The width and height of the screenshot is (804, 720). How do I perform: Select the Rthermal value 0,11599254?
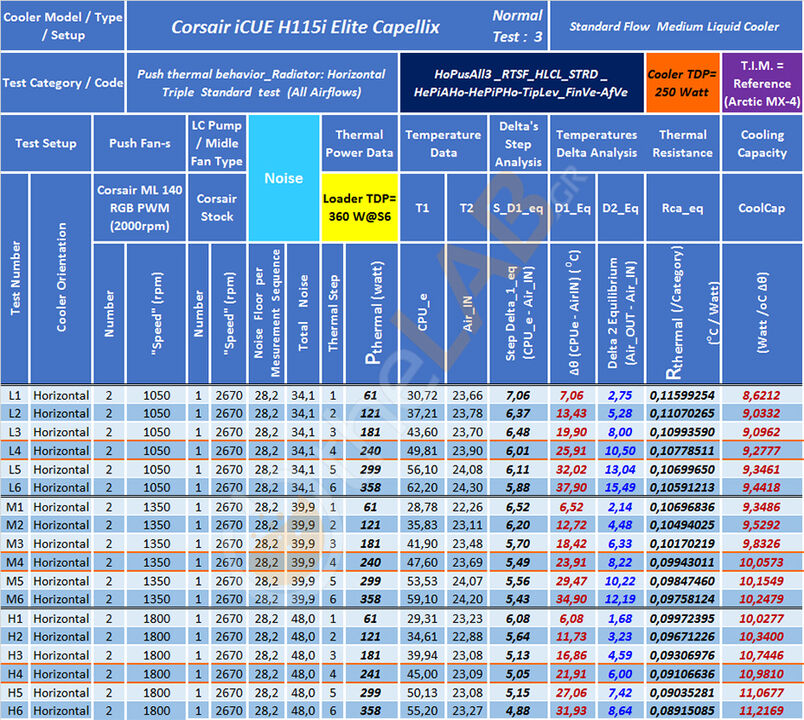click(x=682, y=395)
